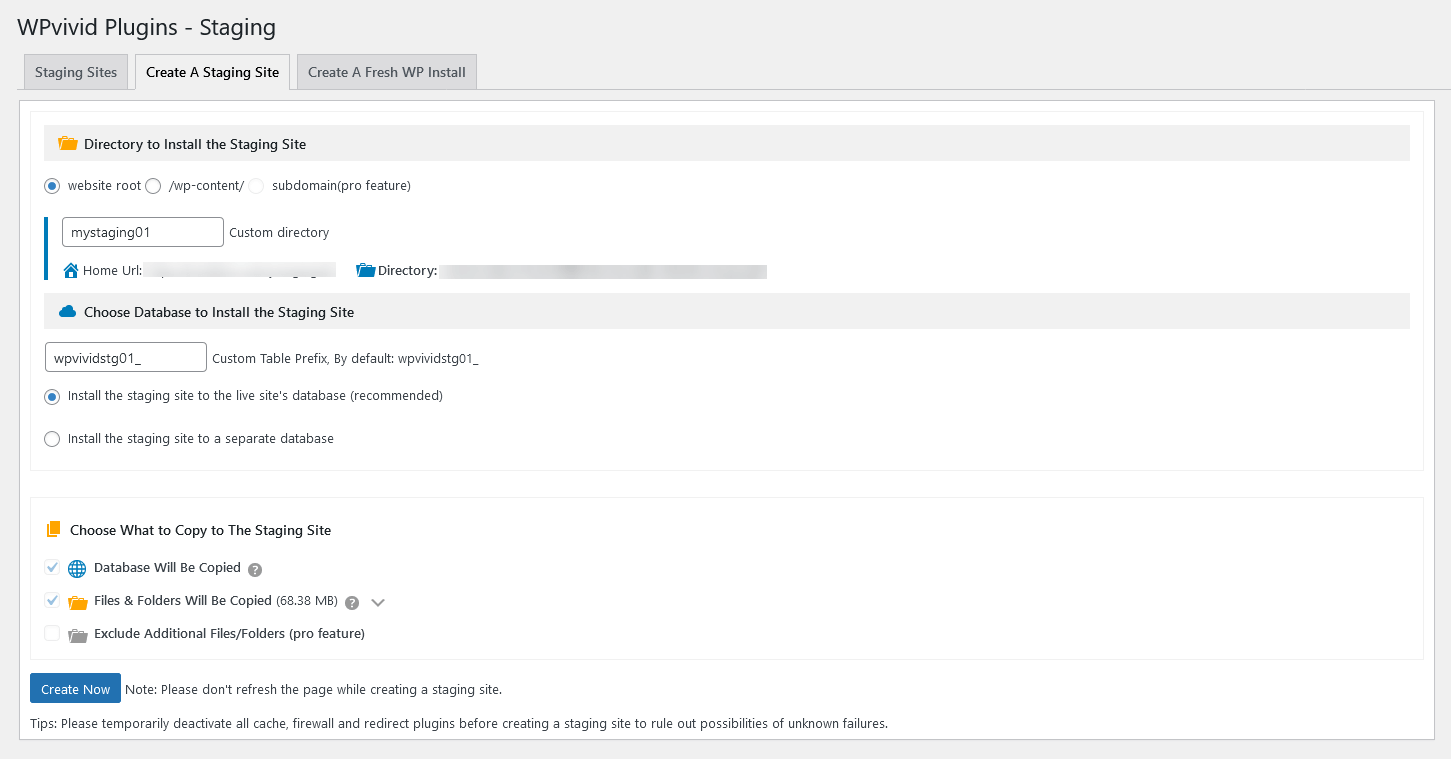Click the cloud icon beside Choose Database heading
This screenshot has width=1451, height=759.
68,312
